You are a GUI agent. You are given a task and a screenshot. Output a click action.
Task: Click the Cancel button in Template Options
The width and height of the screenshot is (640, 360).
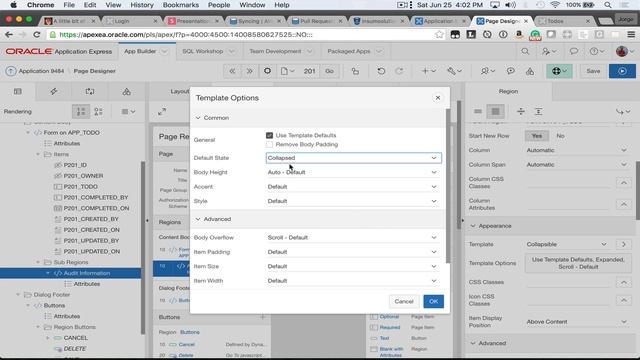tap(404, 301)
